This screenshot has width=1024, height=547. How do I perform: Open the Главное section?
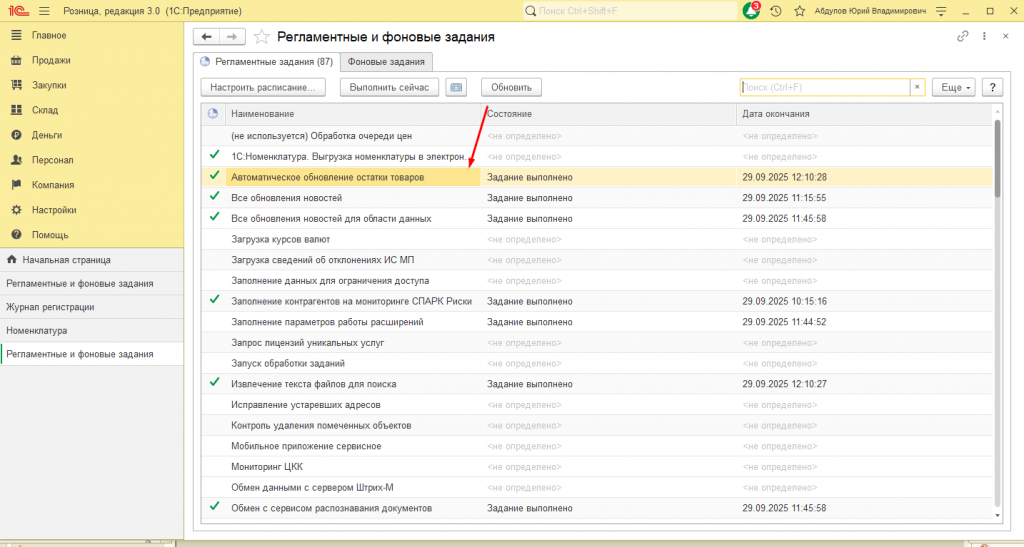pyautogui.click(x=49, y=35)
